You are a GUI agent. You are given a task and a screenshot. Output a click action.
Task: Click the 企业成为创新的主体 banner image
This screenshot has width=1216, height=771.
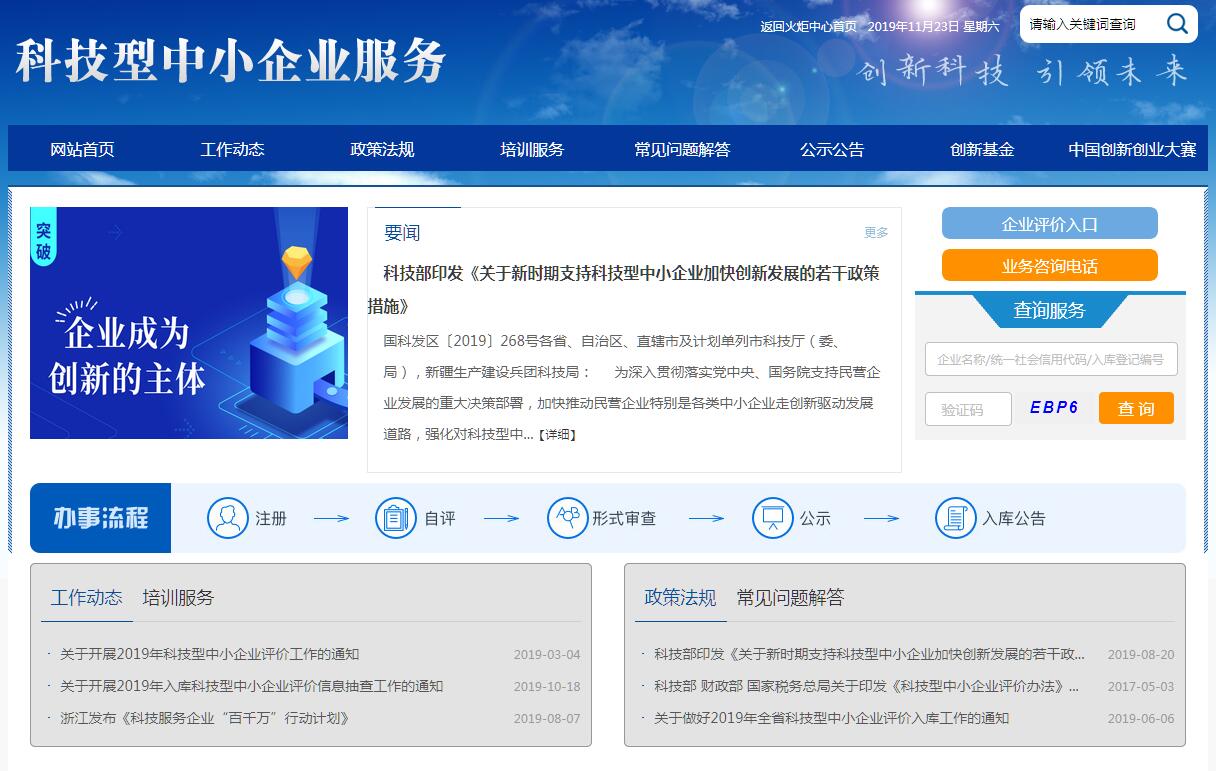click(x=188, y=322)
